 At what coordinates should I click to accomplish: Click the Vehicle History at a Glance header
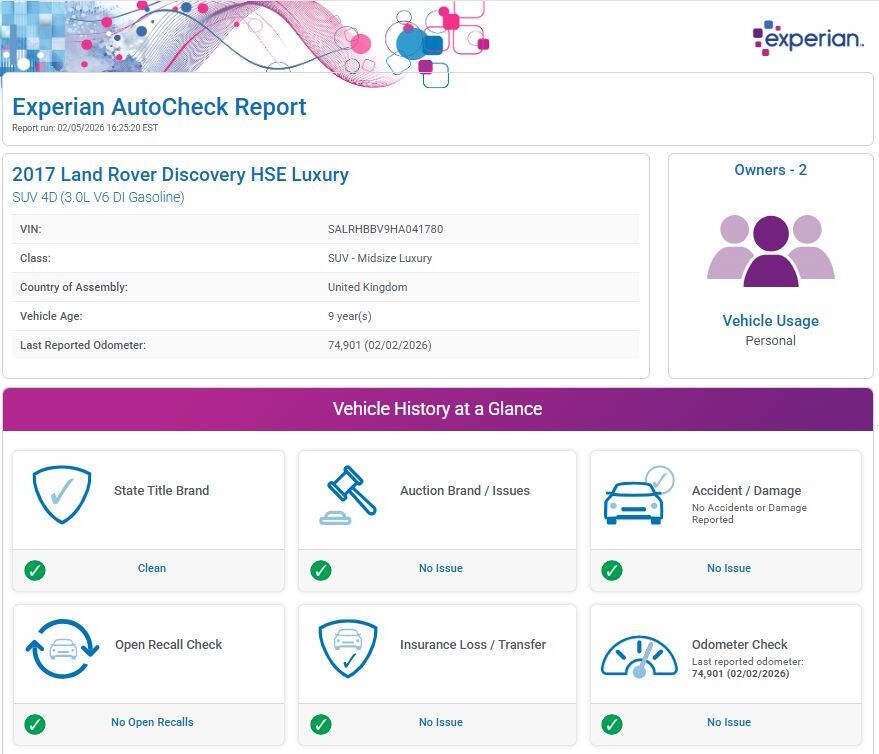click(x=437, y=409)
